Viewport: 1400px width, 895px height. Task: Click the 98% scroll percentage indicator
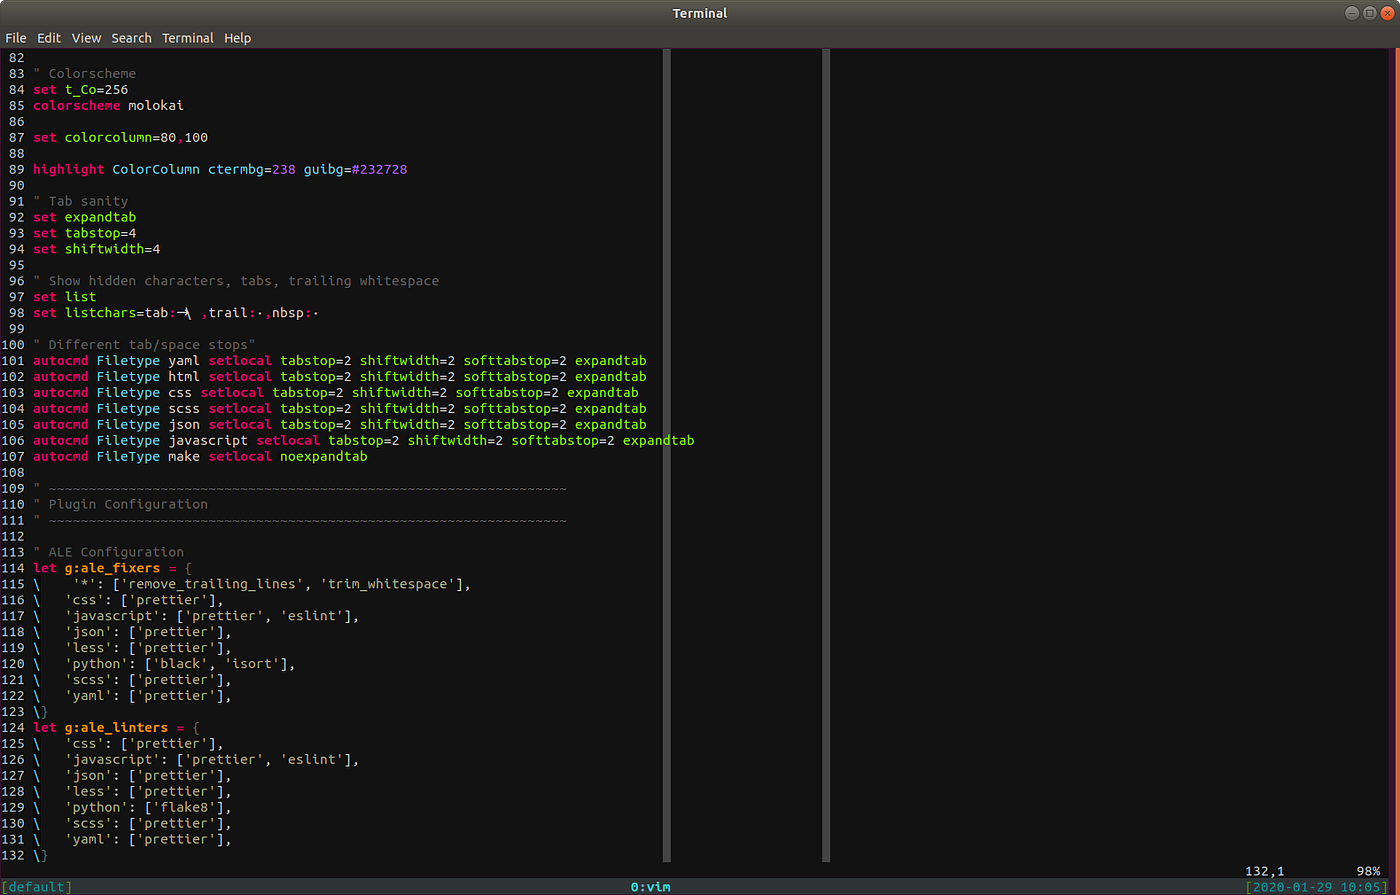[x=1368, y=870]
